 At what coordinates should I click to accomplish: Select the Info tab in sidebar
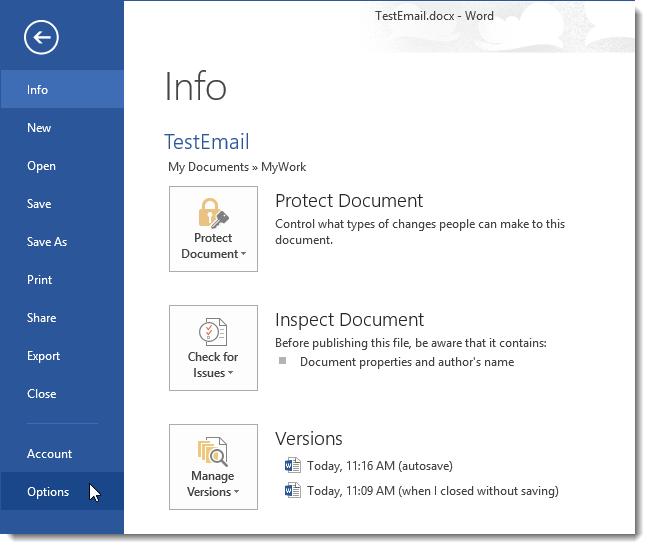(62, 90)
